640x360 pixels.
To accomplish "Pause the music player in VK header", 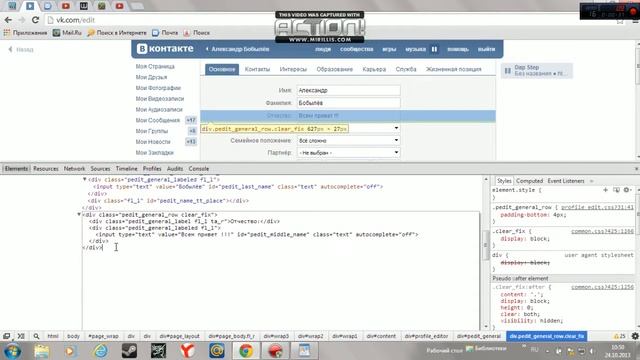I will click(434, 49).
